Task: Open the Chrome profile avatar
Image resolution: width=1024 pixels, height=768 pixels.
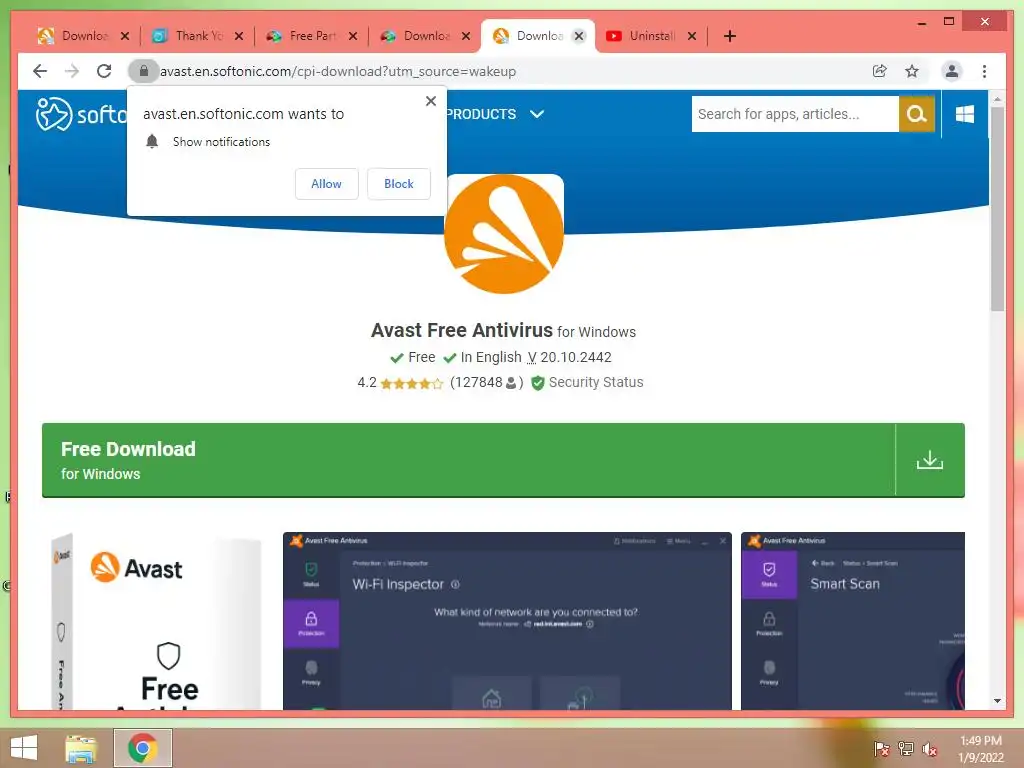Action: coord(952,71)
